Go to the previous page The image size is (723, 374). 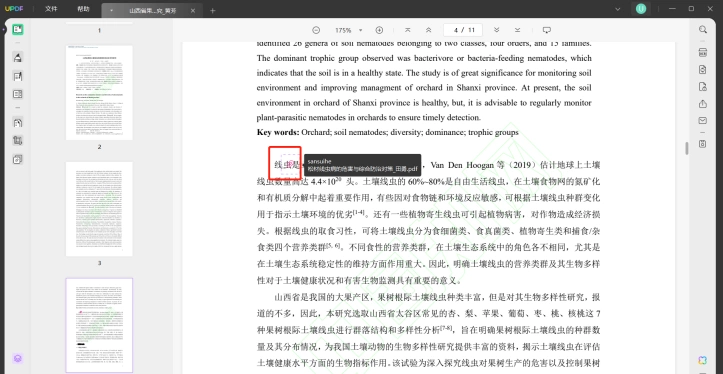coord(428,30)
